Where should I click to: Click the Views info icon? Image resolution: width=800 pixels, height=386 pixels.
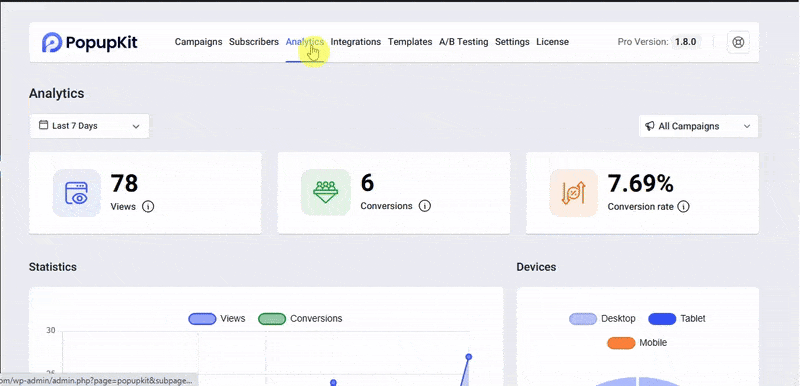pos(148,207)
